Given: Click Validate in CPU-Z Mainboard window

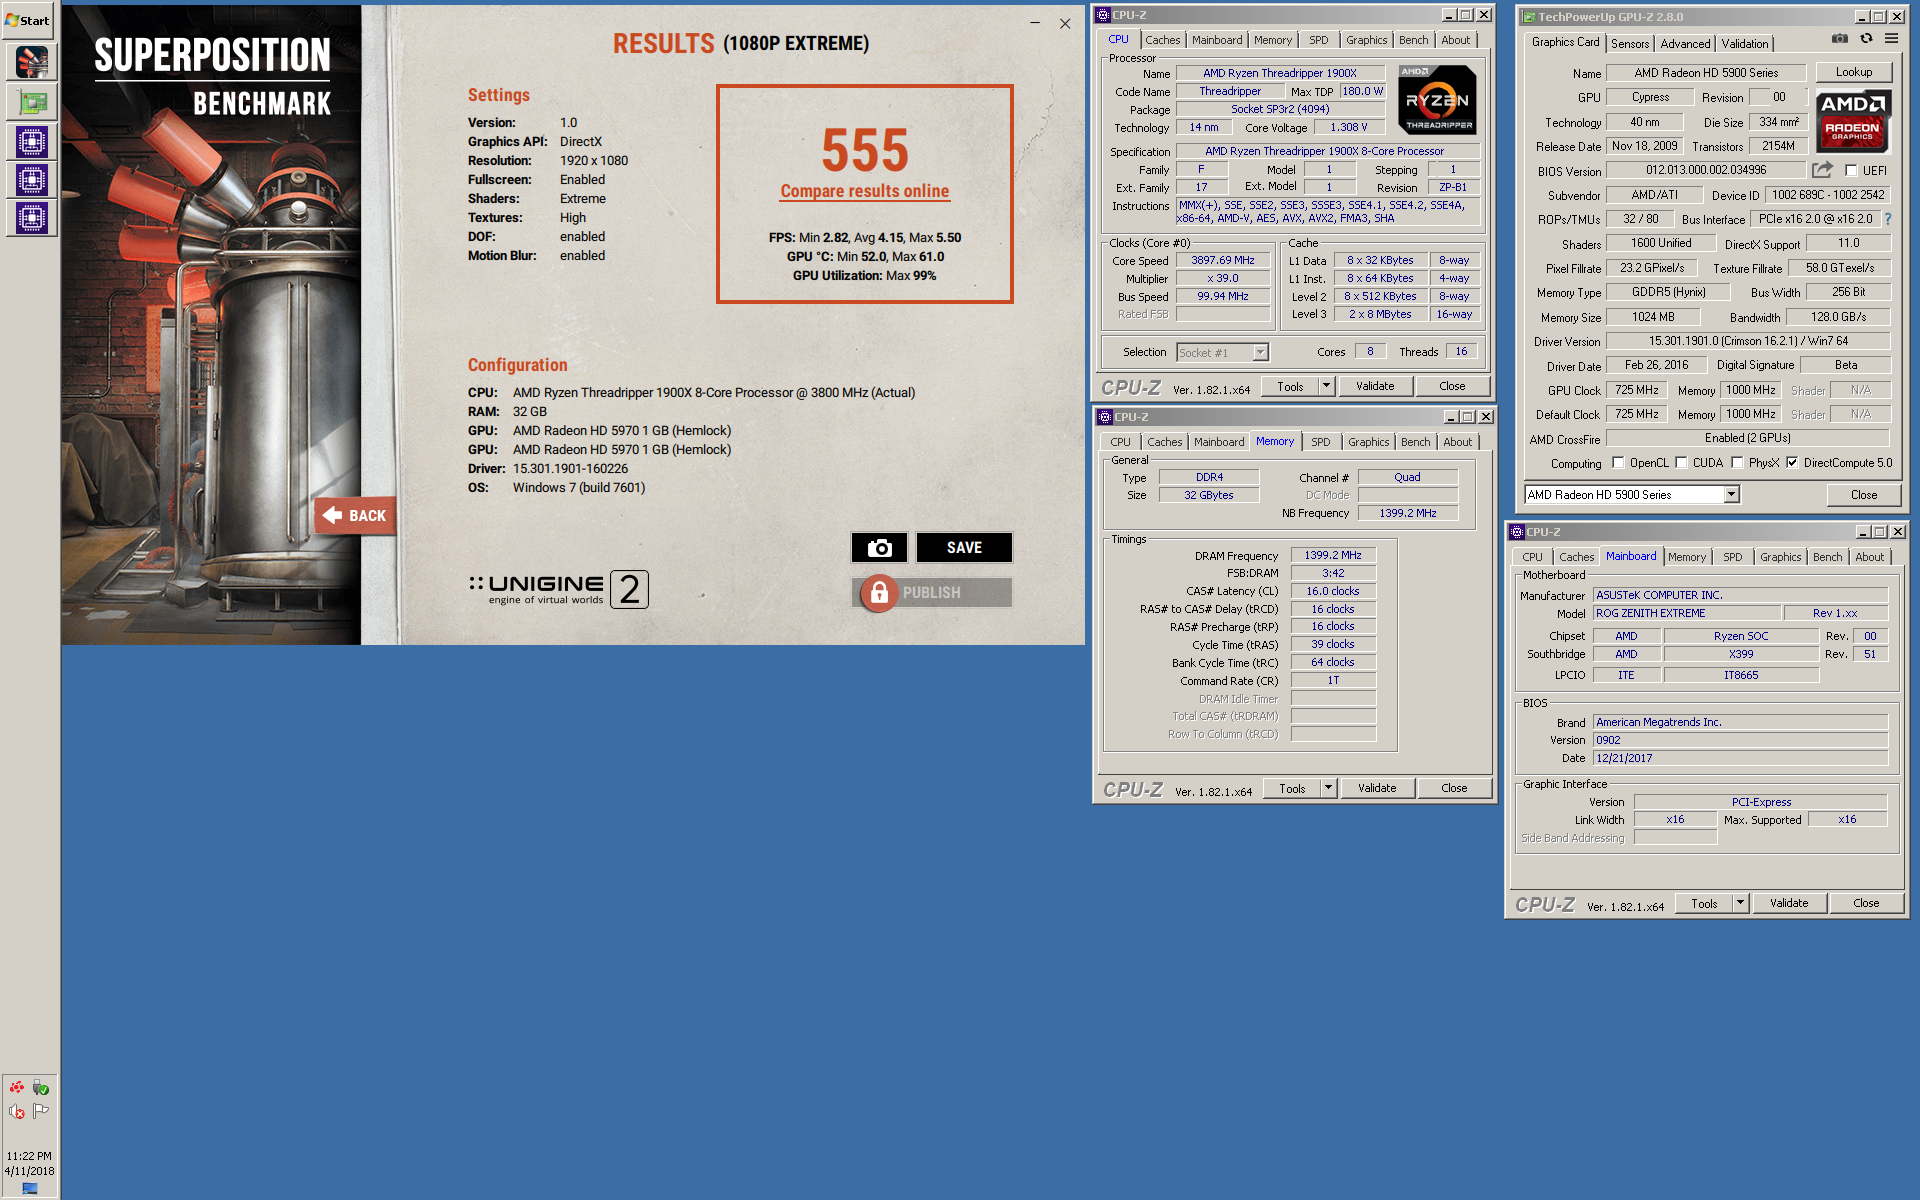Looking at the screenshot, I should pos(1789,903).
